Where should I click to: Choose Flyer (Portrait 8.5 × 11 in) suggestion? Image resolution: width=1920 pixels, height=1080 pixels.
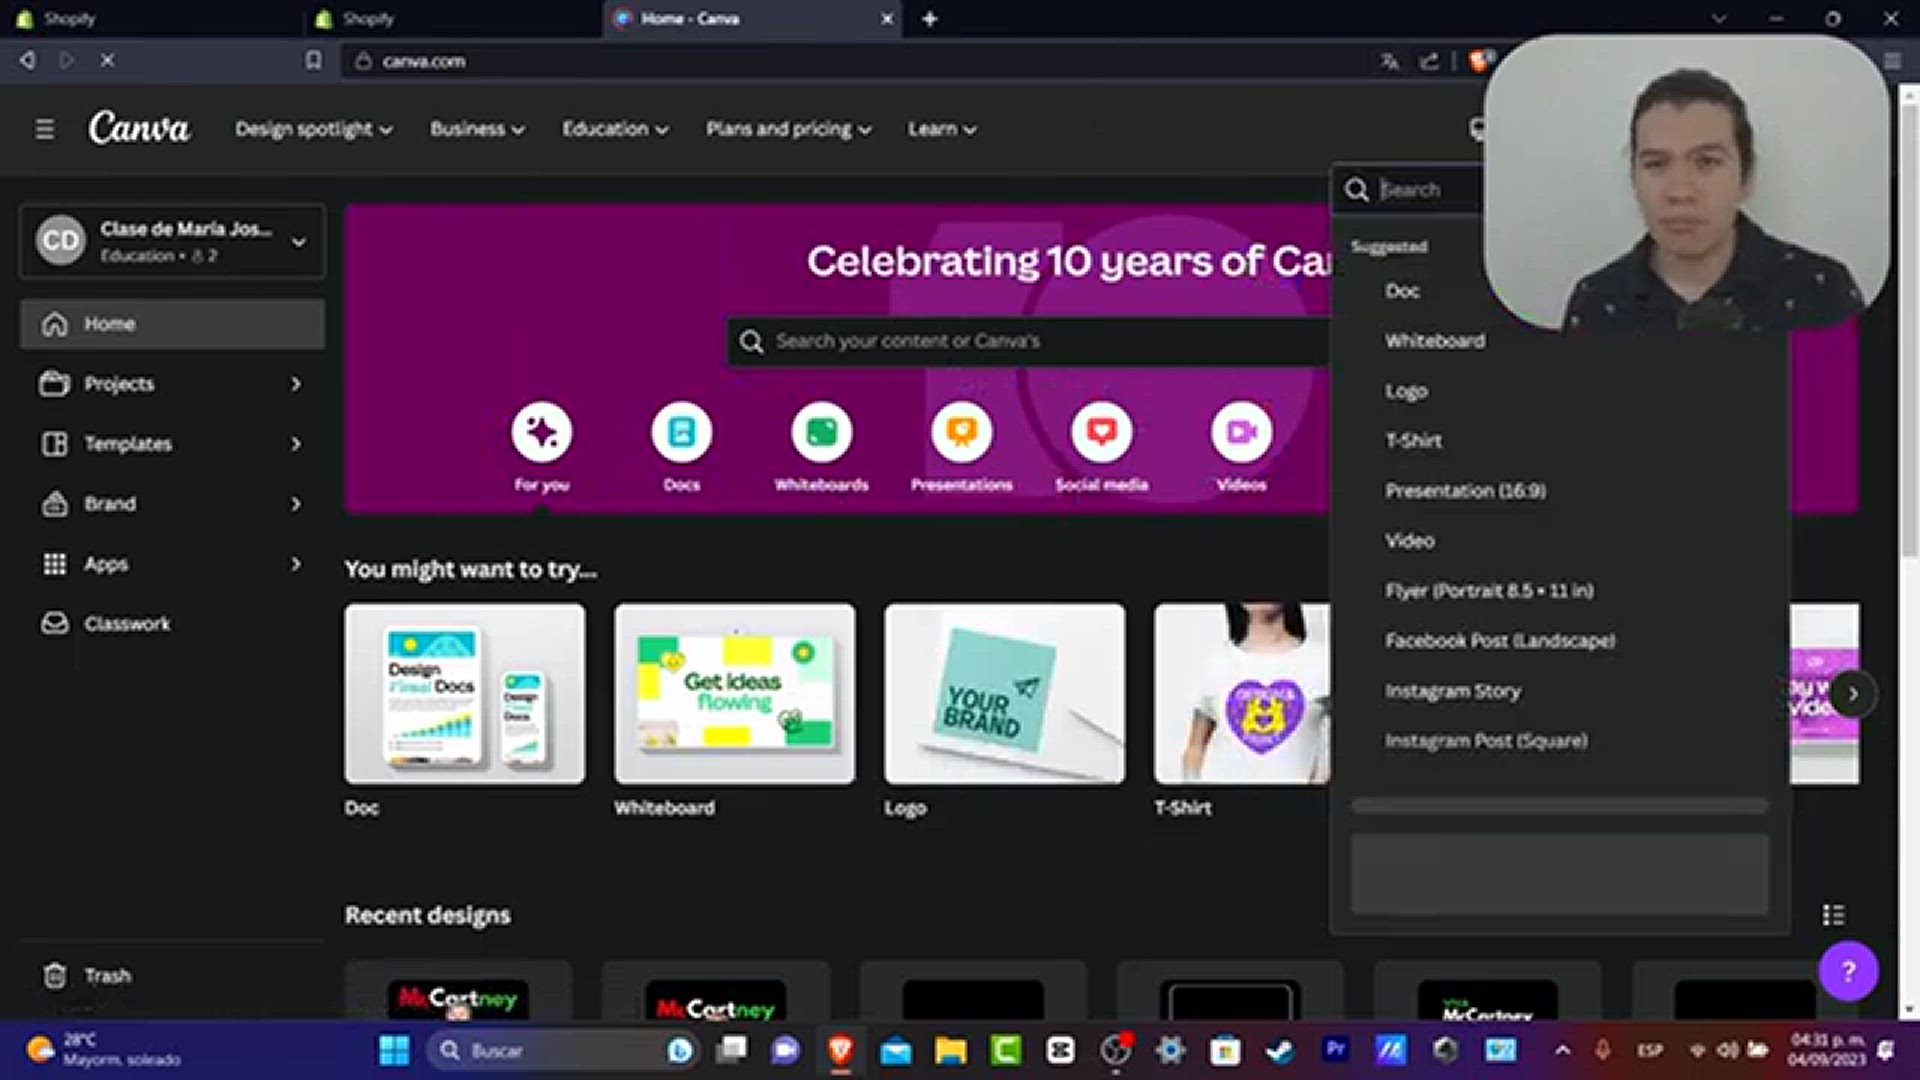tap(1489, 591)
